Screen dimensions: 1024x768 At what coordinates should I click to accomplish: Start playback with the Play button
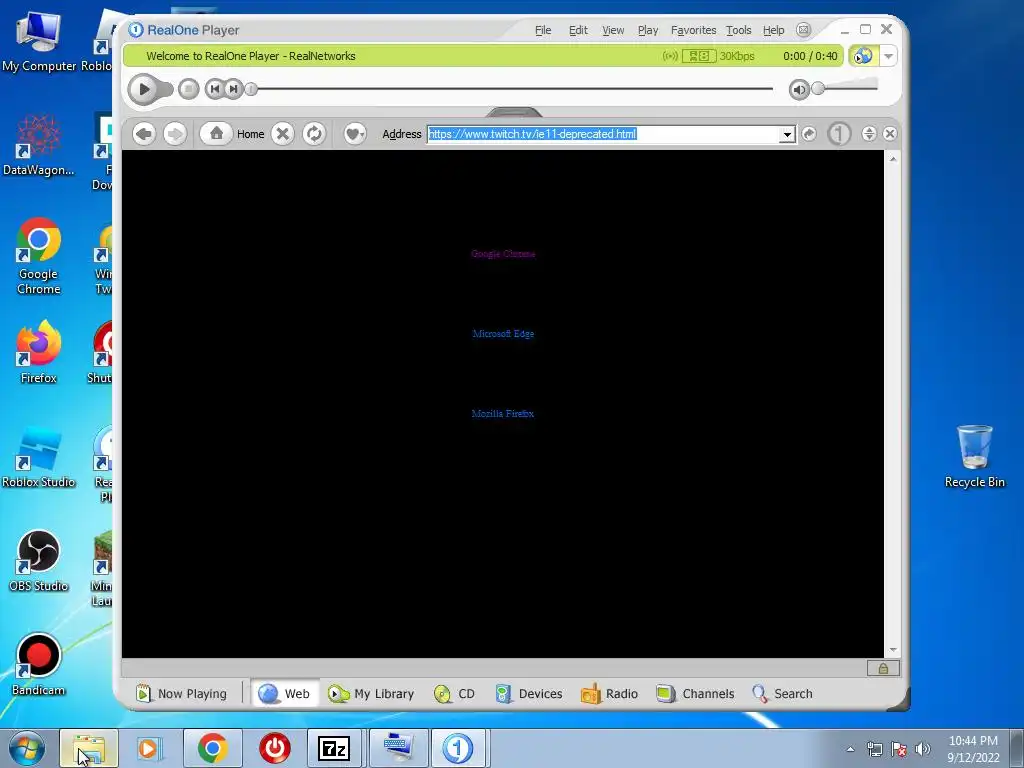(x=144, y=89)
